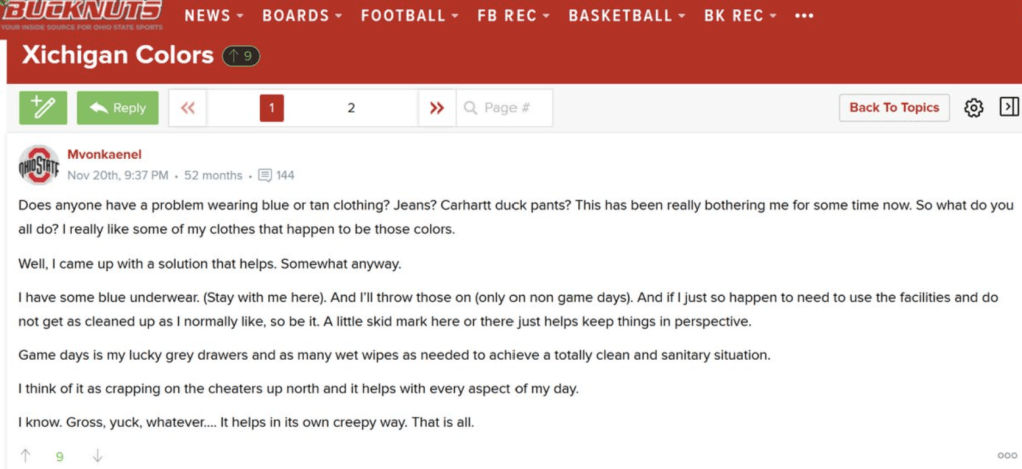This screenshot has width=1022, height=469.
Task: Click the Ohio State avatar thumbnail
Action: pyautogui.click(x=39, y=165)
